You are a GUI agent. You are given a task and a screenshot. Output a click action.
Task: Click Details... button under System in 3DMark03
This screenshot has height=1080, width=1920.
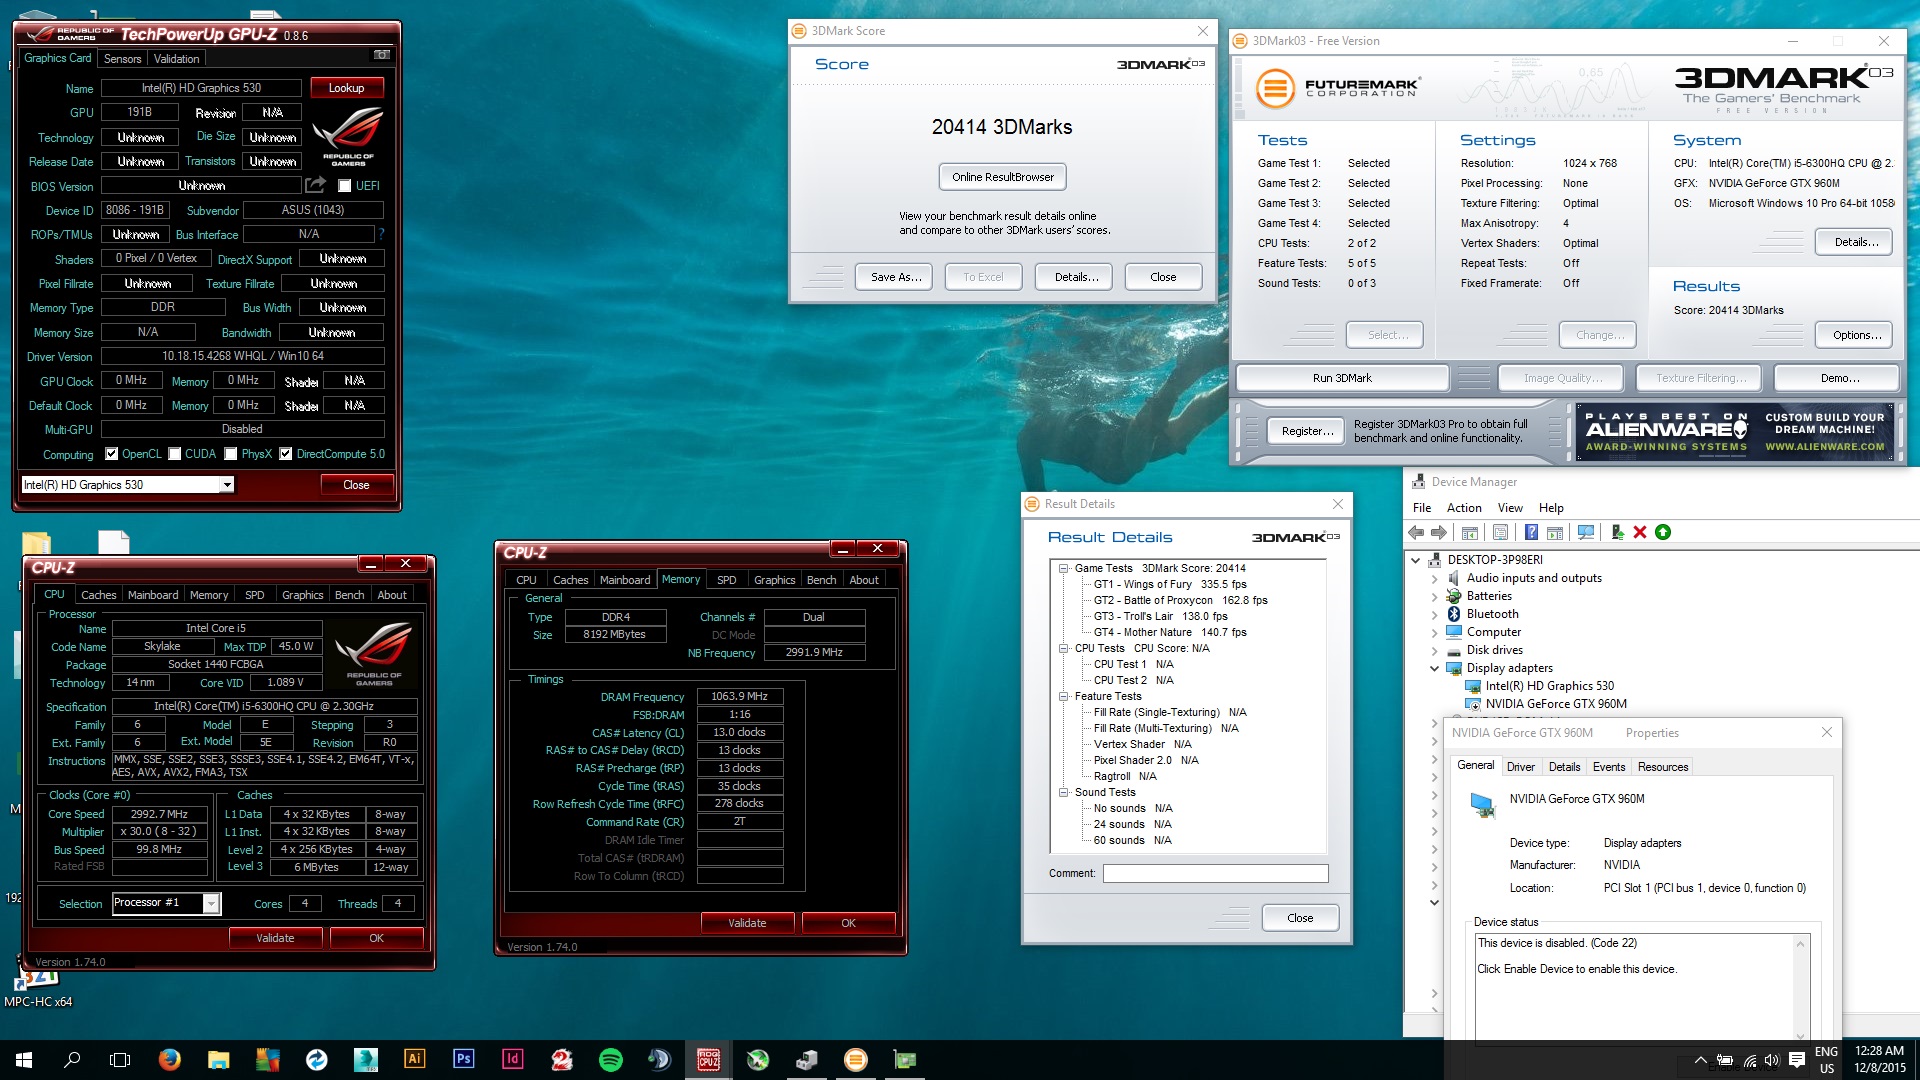1856,242
